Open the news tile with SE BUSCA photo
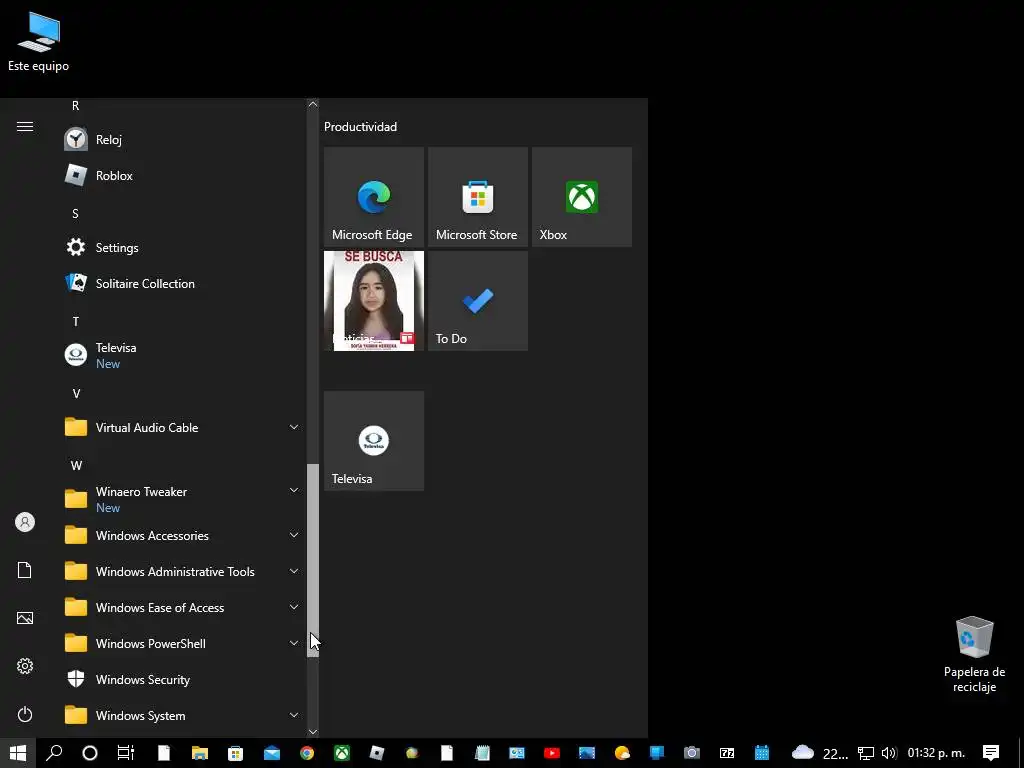This screenshot has width=1024, height=768. click(374, 300)
